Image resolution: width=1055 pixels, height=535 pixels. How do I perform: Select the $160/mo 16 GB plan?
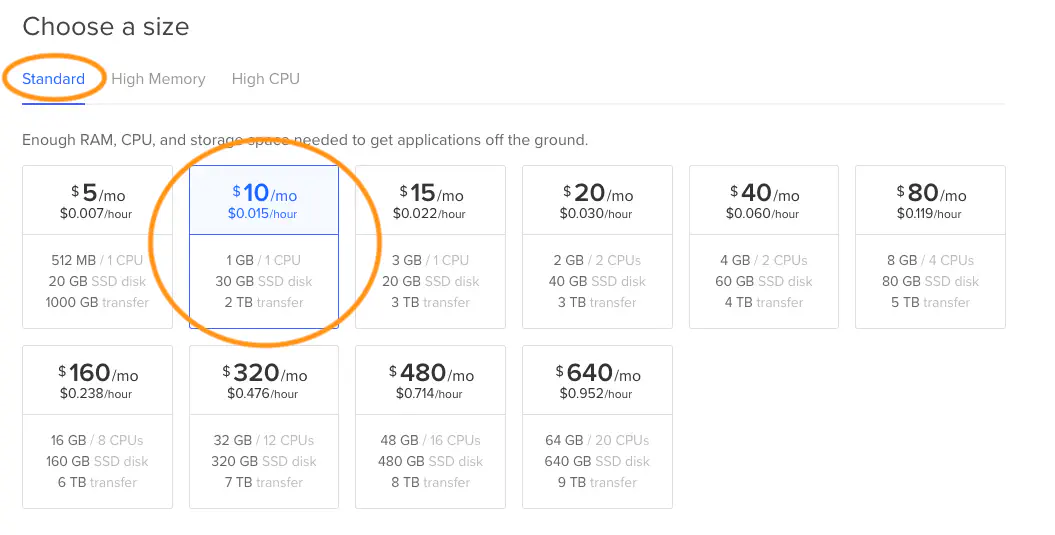point(97,426)
